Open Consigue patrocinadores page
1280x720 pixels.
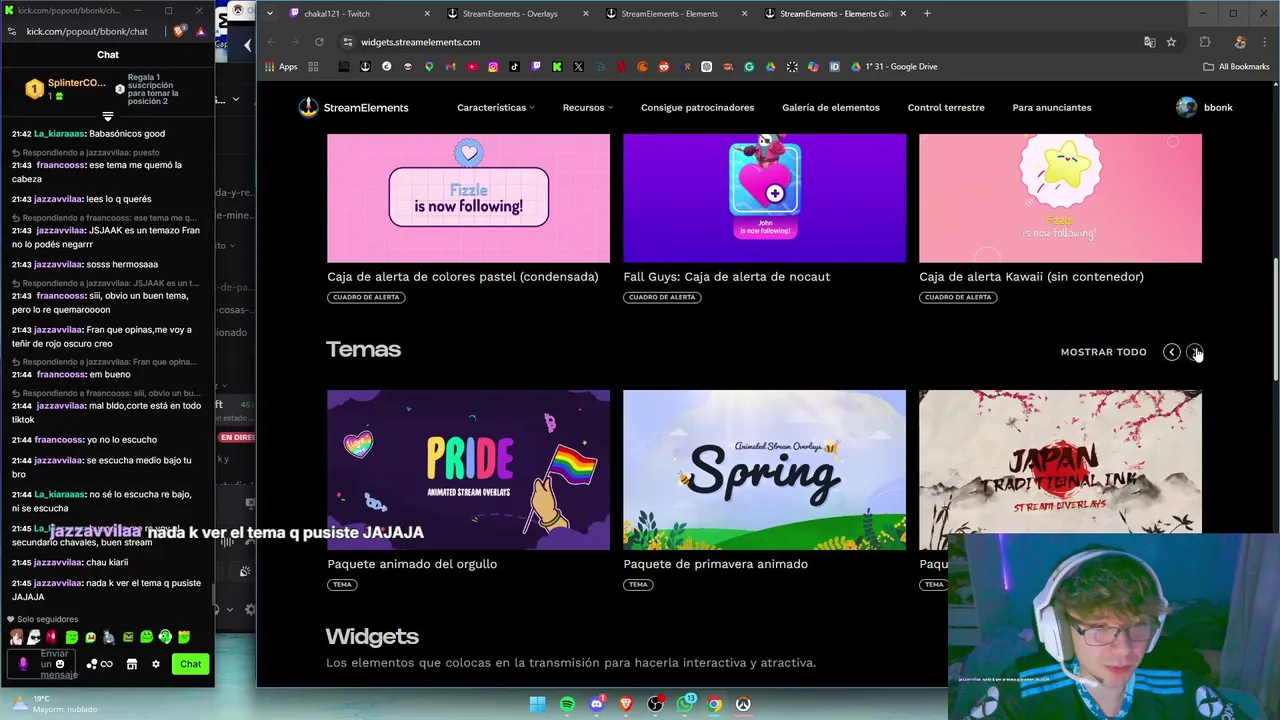[697, 107]
